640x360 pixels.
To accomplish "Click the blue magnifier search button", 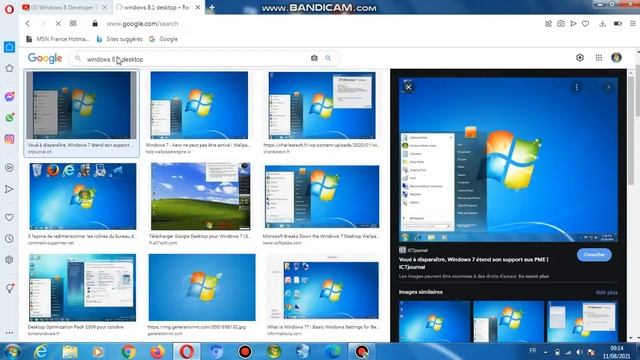I will coord(328,58).
